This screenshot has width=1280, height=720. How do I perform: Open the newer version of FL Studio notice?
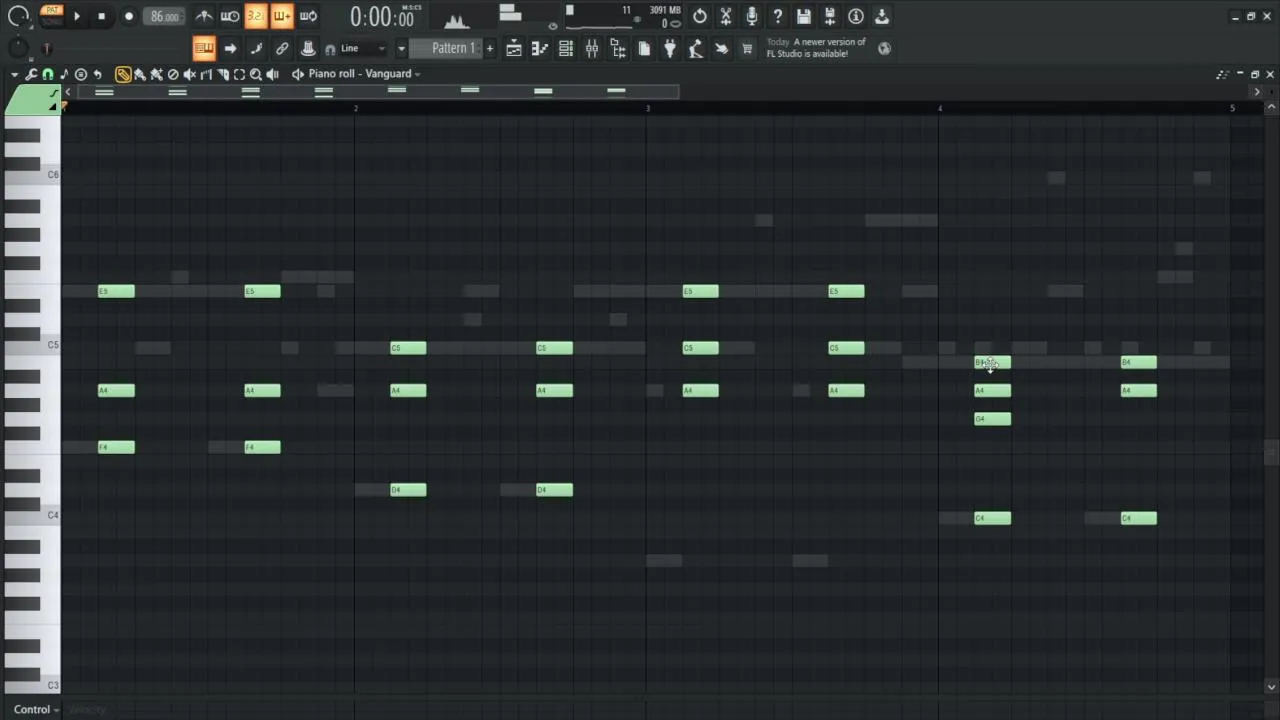[816, 48]
